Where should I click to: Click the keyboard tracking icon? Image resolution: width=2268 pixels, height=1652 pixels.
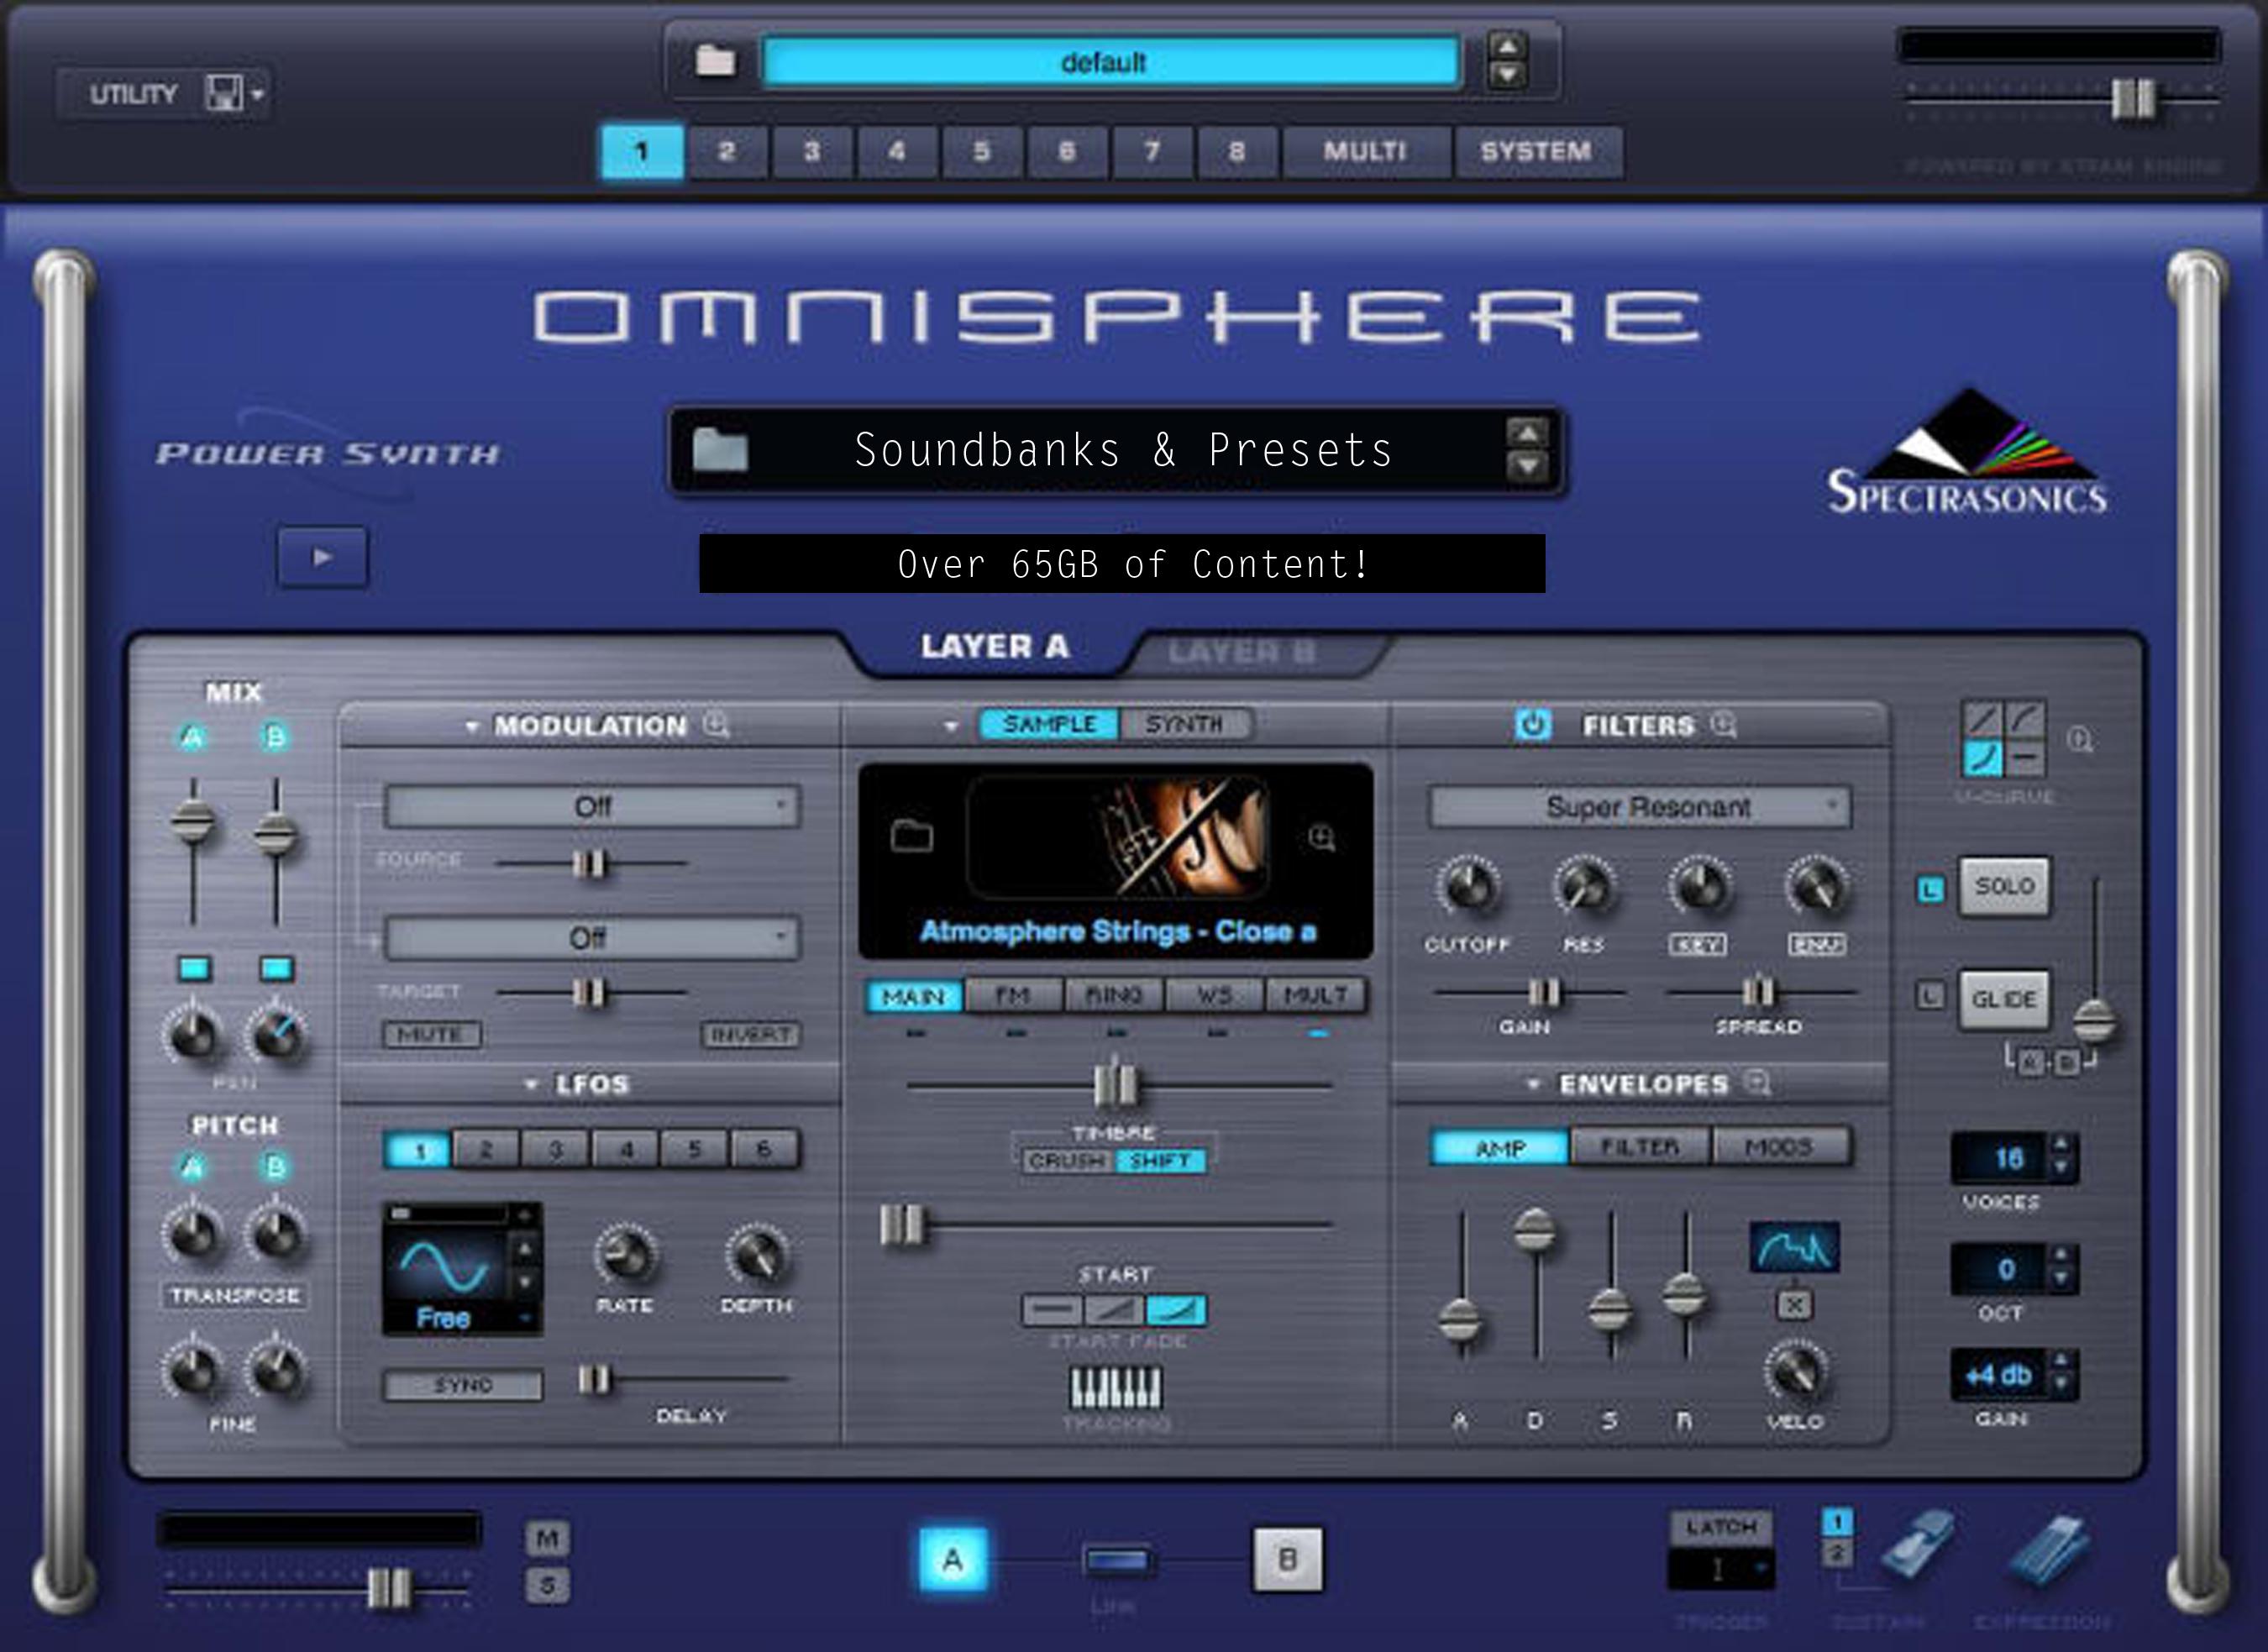coord(1115,1387)
